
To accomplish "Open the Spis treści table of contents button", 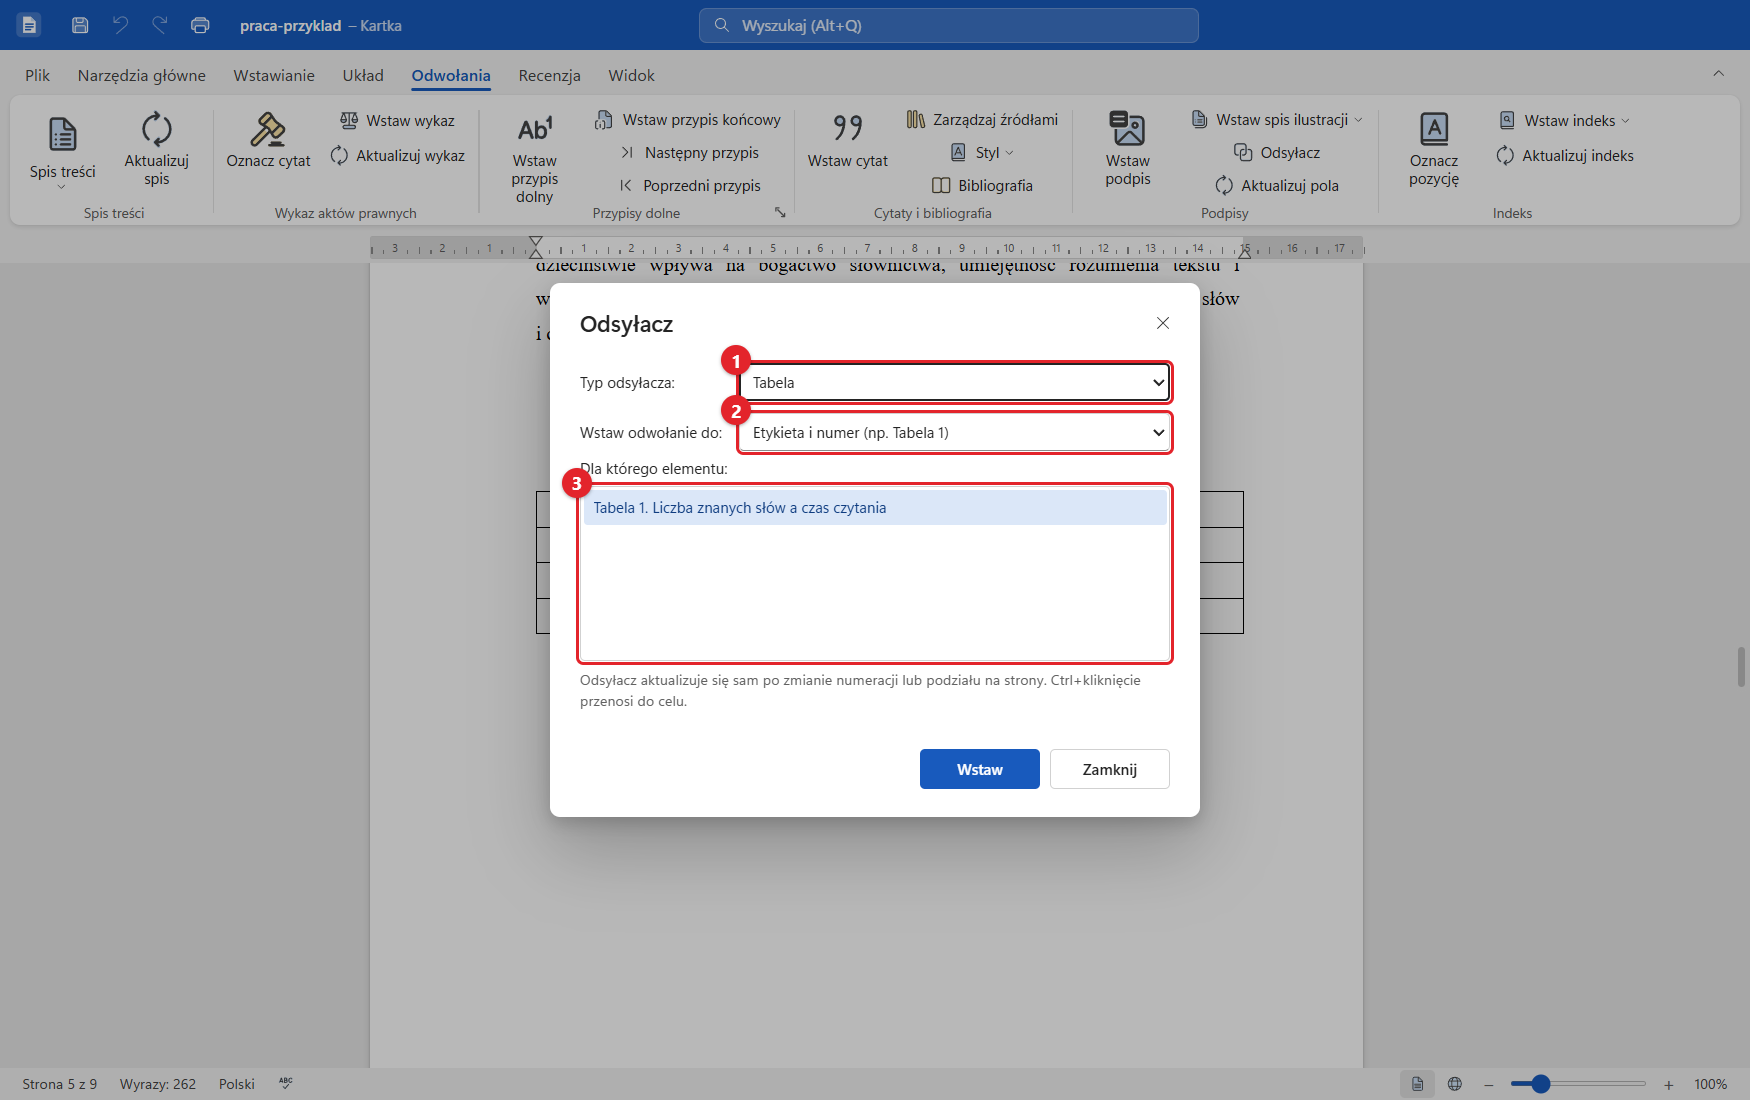I will [x=62, y=150].
